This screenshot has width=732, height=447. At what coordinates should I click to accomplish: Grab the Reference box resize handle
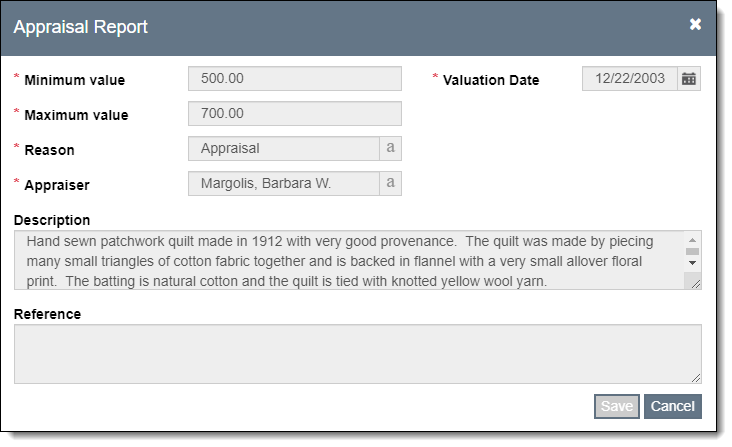click(x=695, y=376)
